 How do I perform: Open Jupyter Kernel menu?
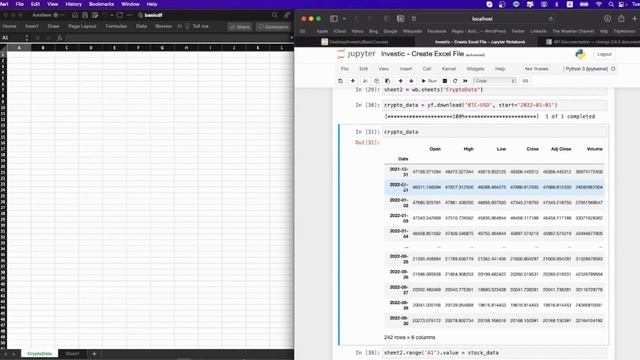[x=449, y=69]
